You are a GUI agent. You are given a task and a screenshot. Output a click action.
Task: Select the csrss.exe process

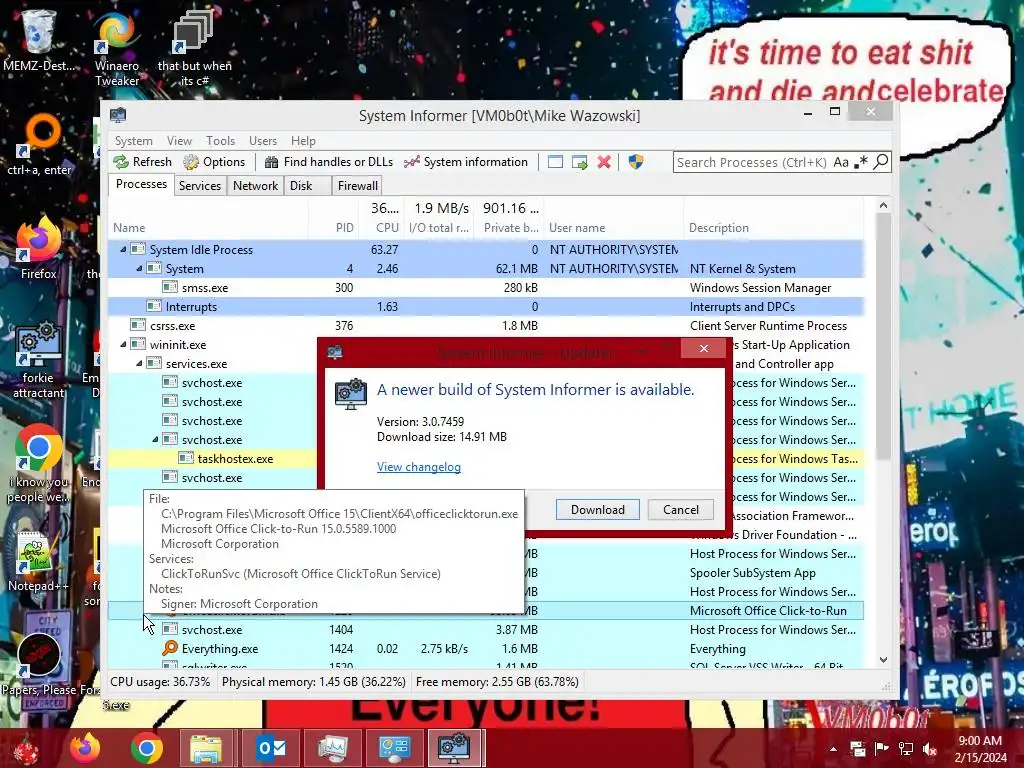pyautogui.click(x=486, y=325)
